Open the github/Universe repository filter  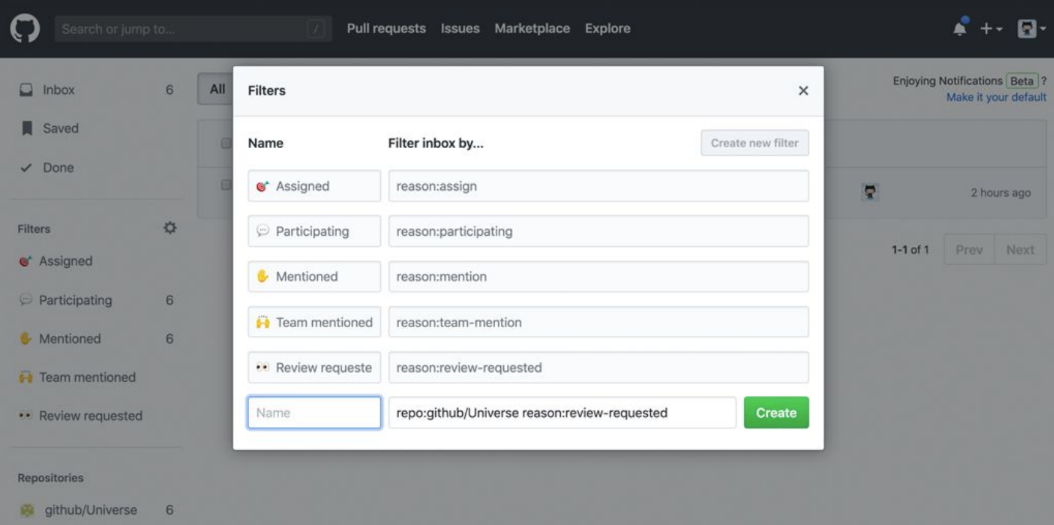point(90,510)
